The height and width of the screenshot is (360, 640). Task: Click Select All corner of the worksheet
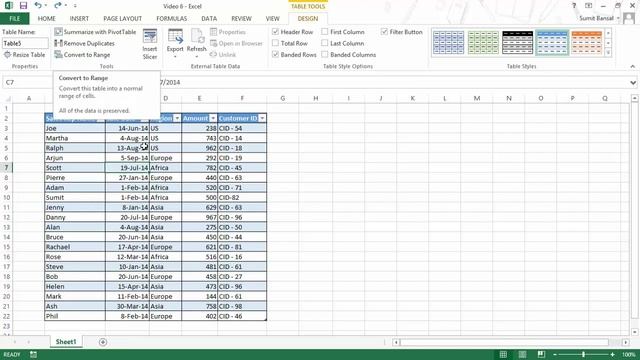point(7,98)
